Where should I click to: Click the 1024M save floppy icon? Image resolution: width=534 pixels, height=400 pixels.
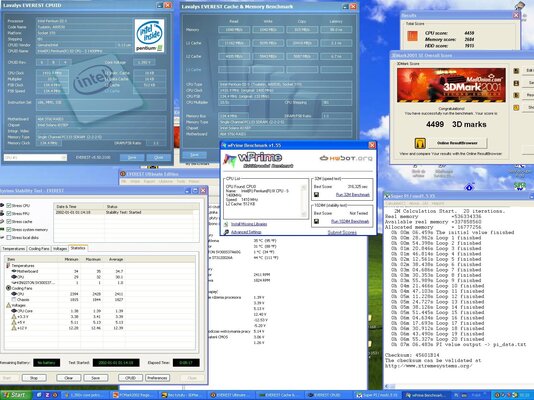point(316,221)
